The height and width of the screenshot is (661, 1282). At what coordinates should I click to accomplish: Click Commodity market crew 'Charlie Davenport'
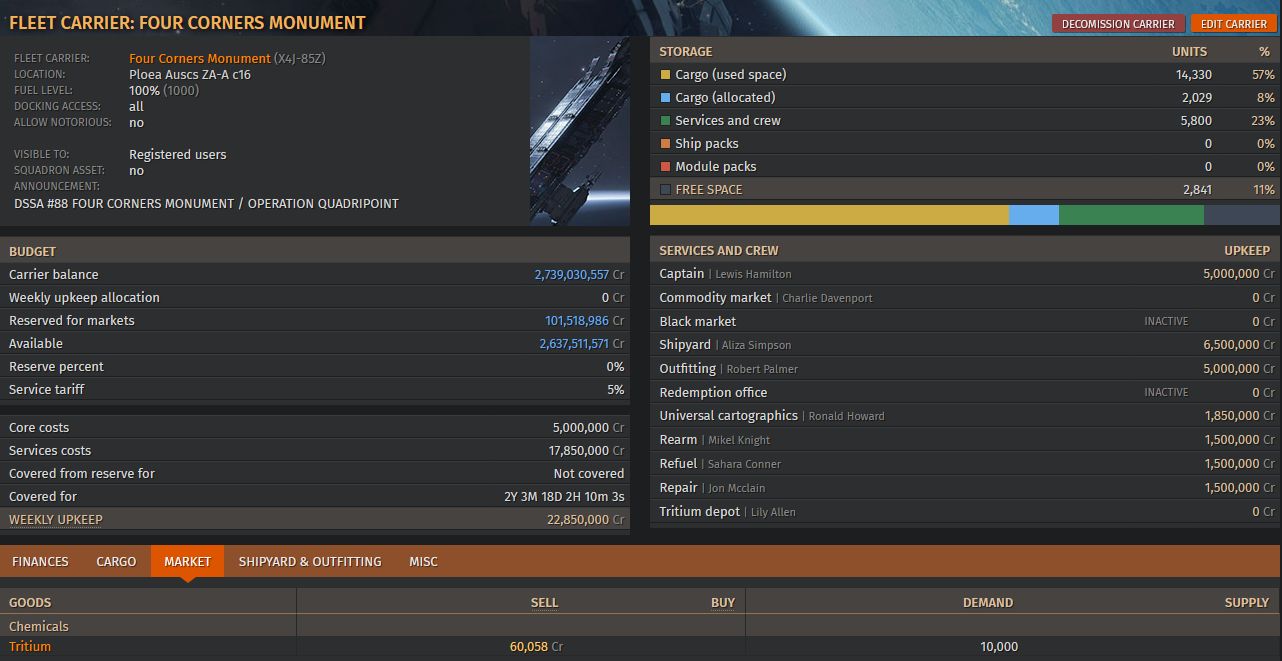coord(829,298)
